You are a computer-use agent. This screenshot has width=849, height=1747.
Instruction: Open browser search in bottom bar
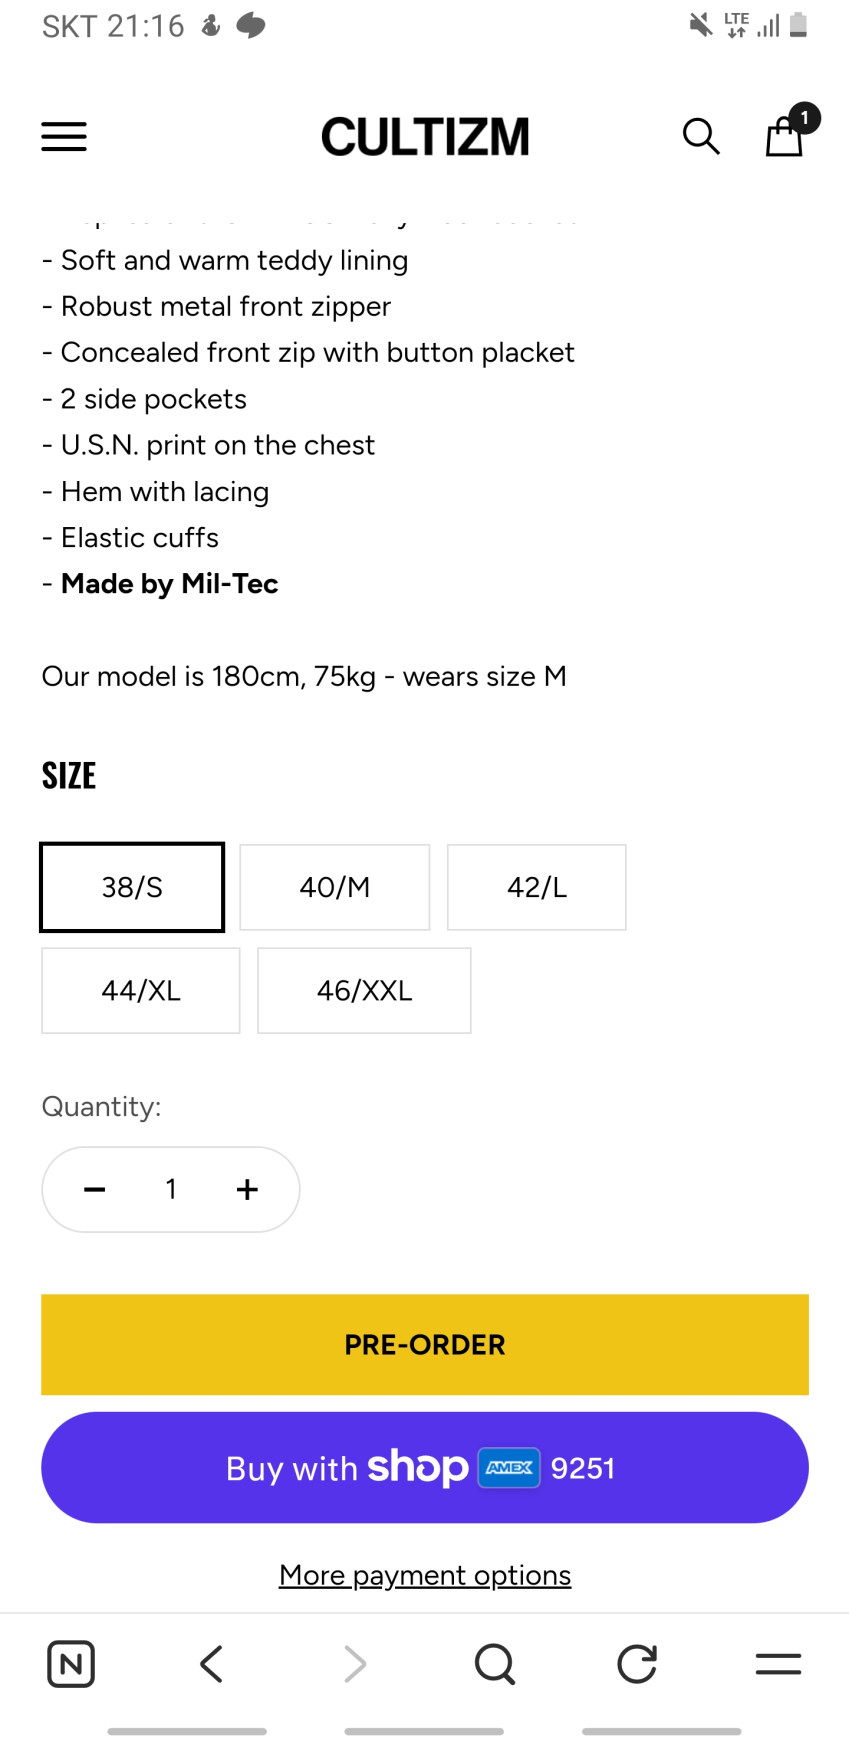tap(495, 1664)
